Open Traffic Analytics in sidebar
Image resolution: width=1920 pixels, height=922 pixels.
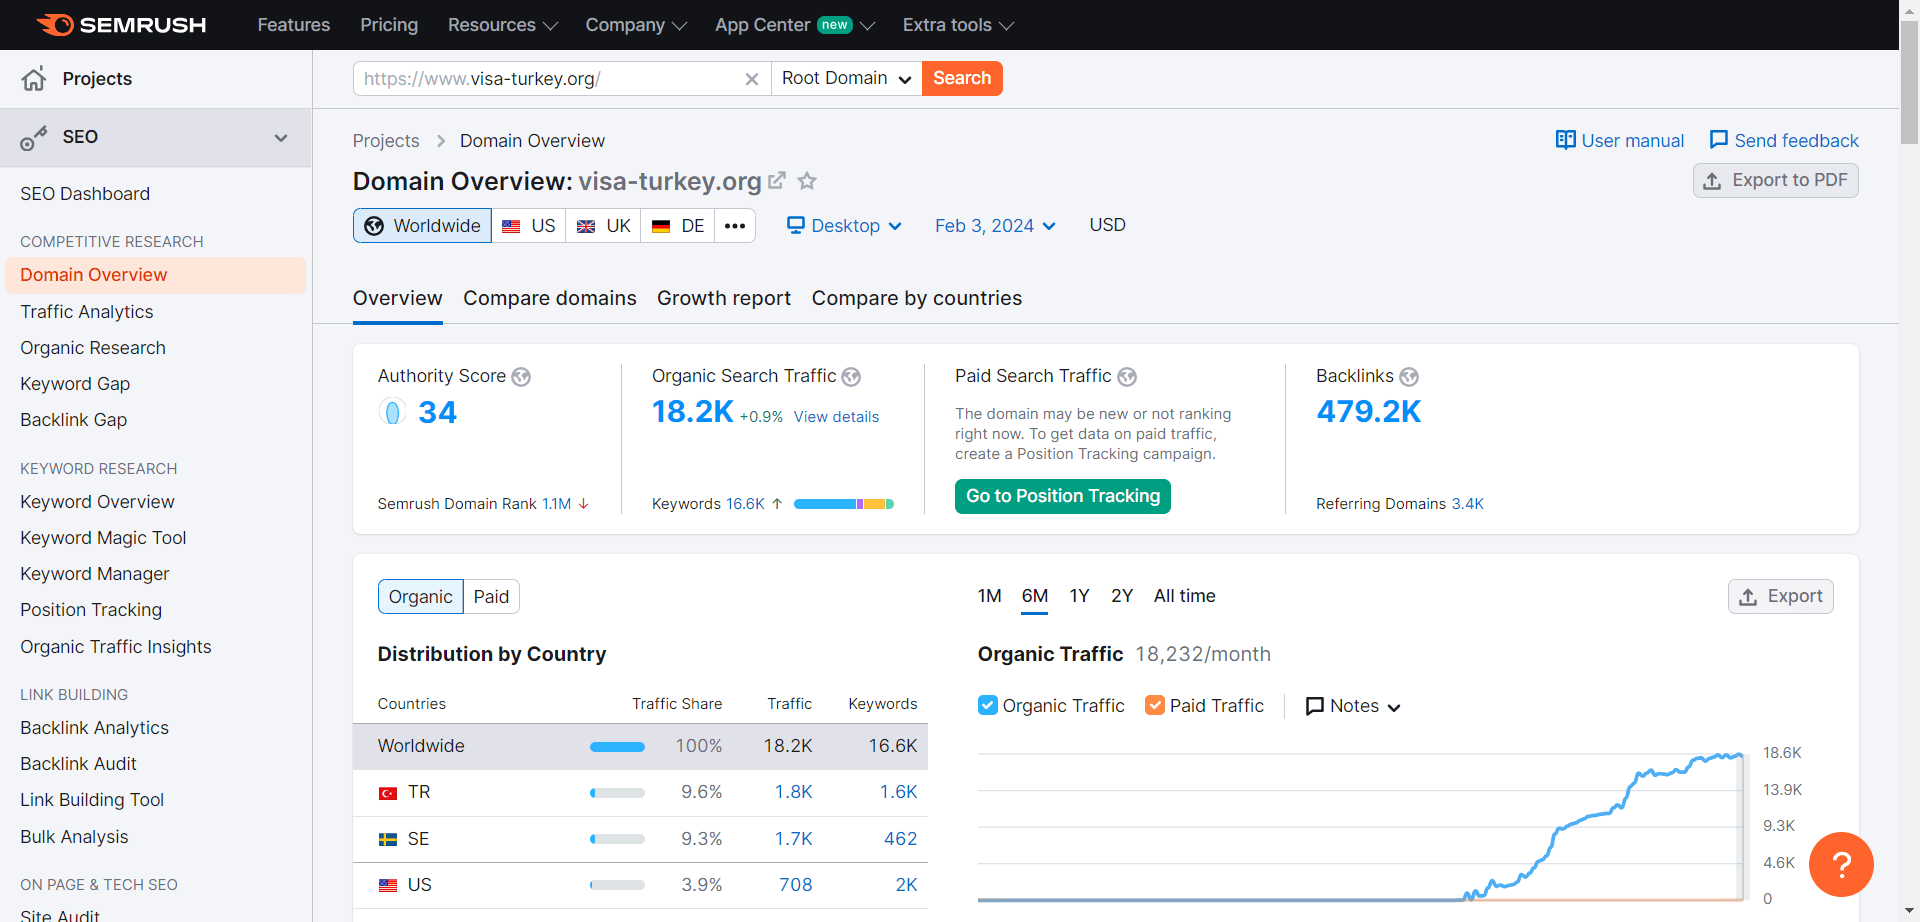(87, 312)
